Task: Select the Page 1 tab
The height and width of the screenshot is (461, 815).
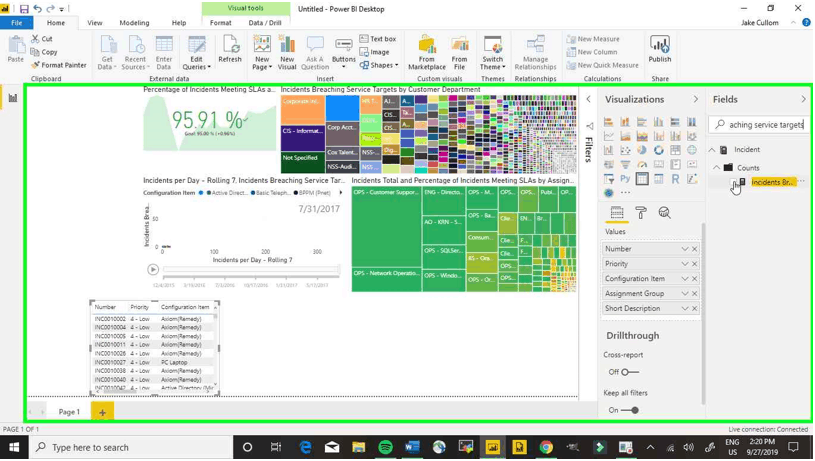Action: 69,412
